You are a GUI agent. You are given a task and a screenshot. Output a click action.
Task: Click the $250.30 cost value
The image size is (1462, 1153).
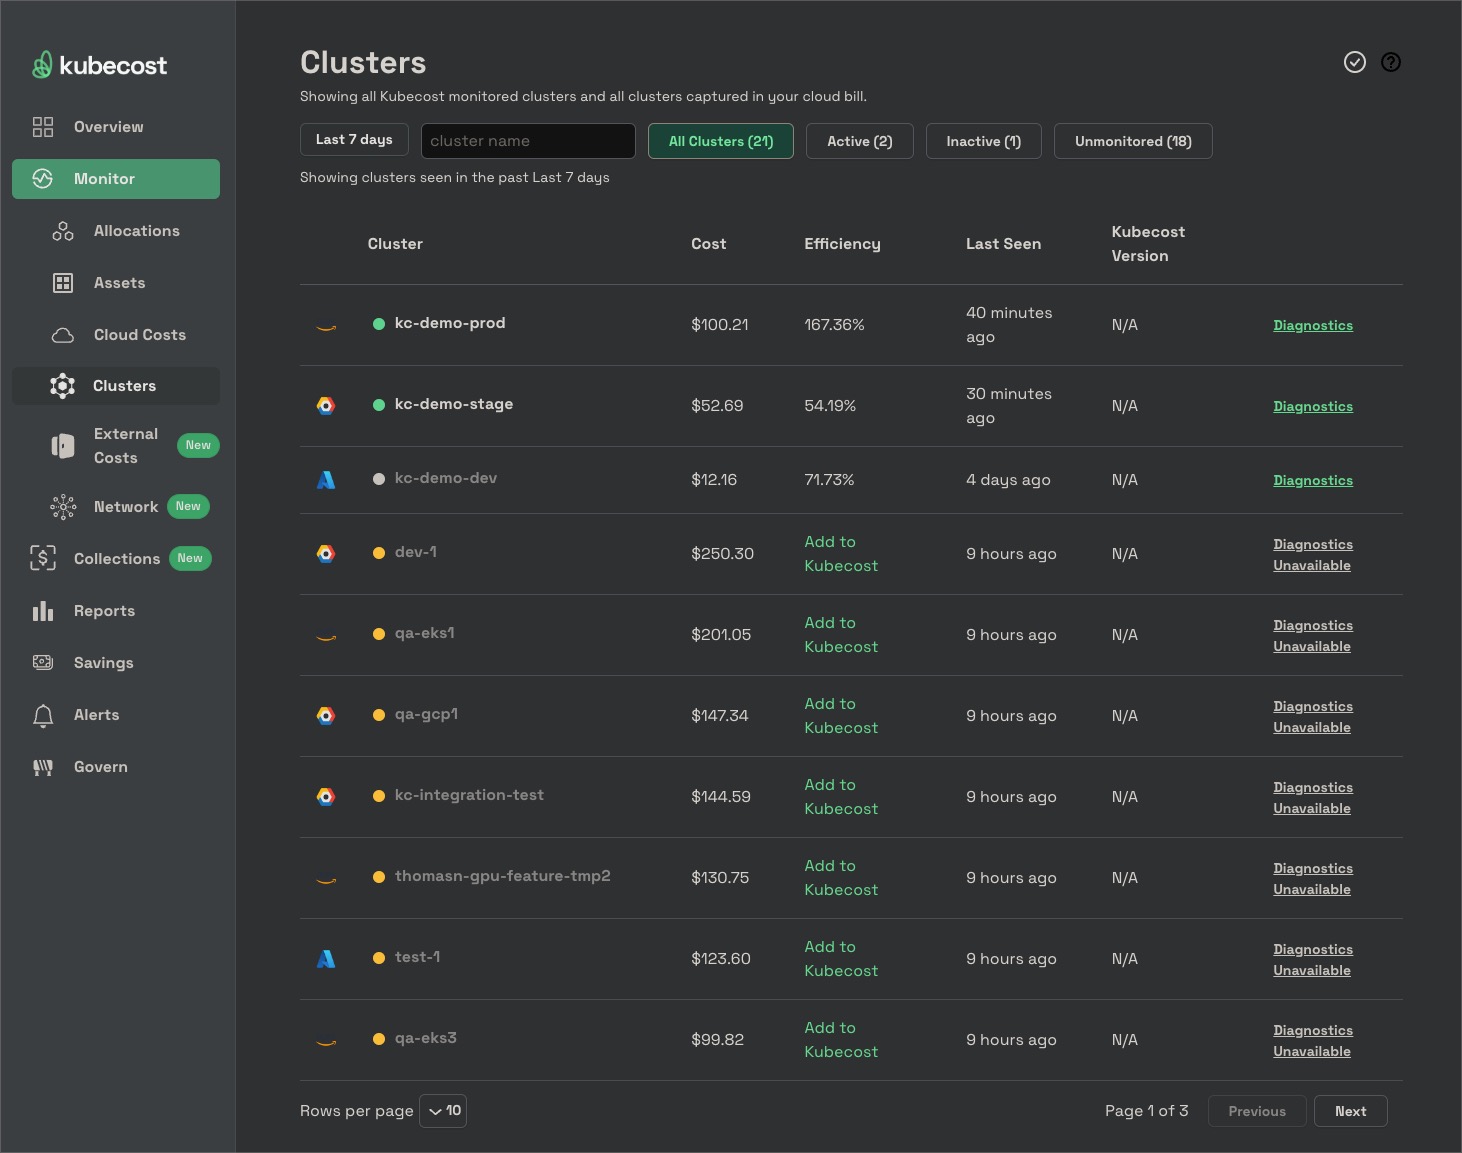[722, 554]
